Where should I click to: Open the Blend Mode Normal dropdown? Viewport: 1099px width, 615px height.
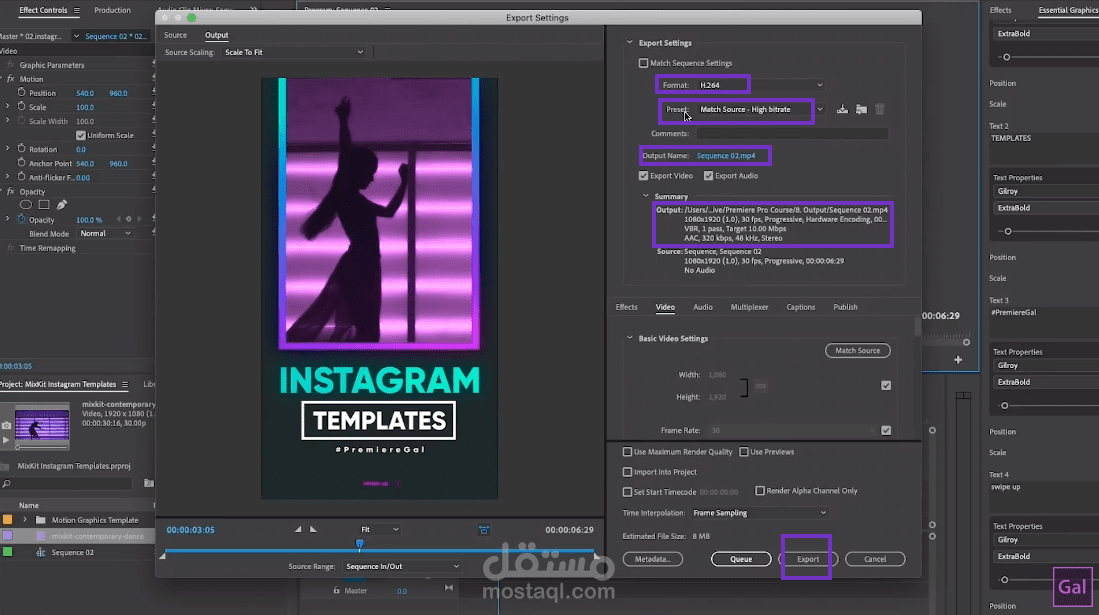click(x=105, y=234)
